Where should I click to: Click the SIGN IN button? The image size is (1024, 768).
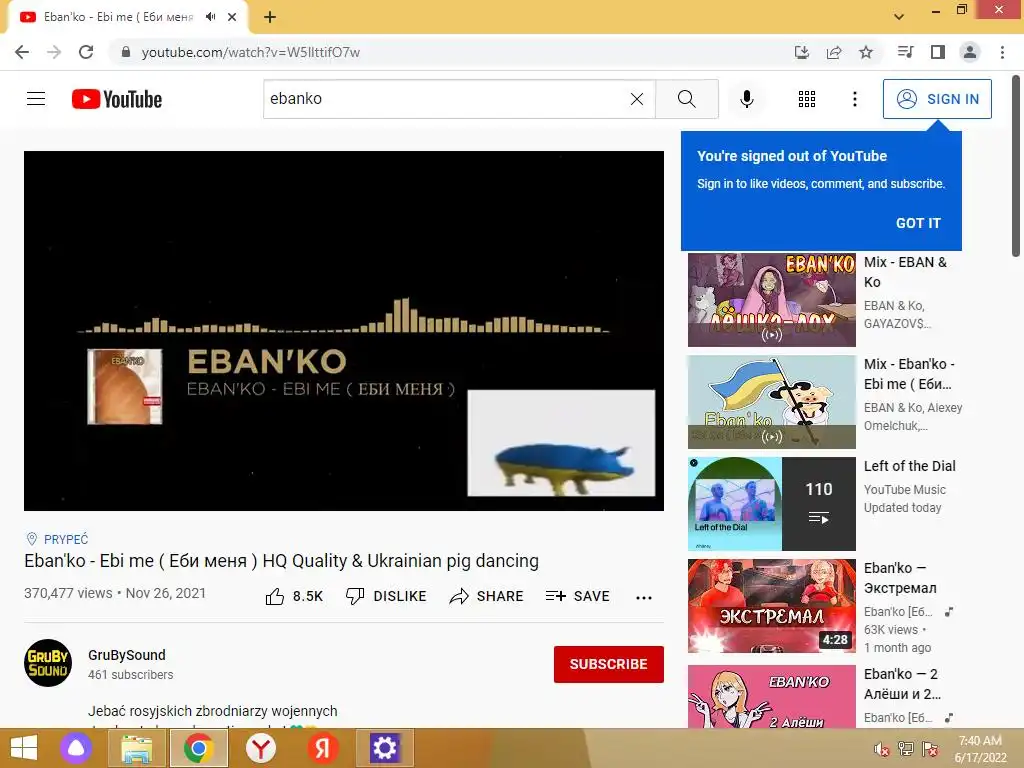pos(937,99)
